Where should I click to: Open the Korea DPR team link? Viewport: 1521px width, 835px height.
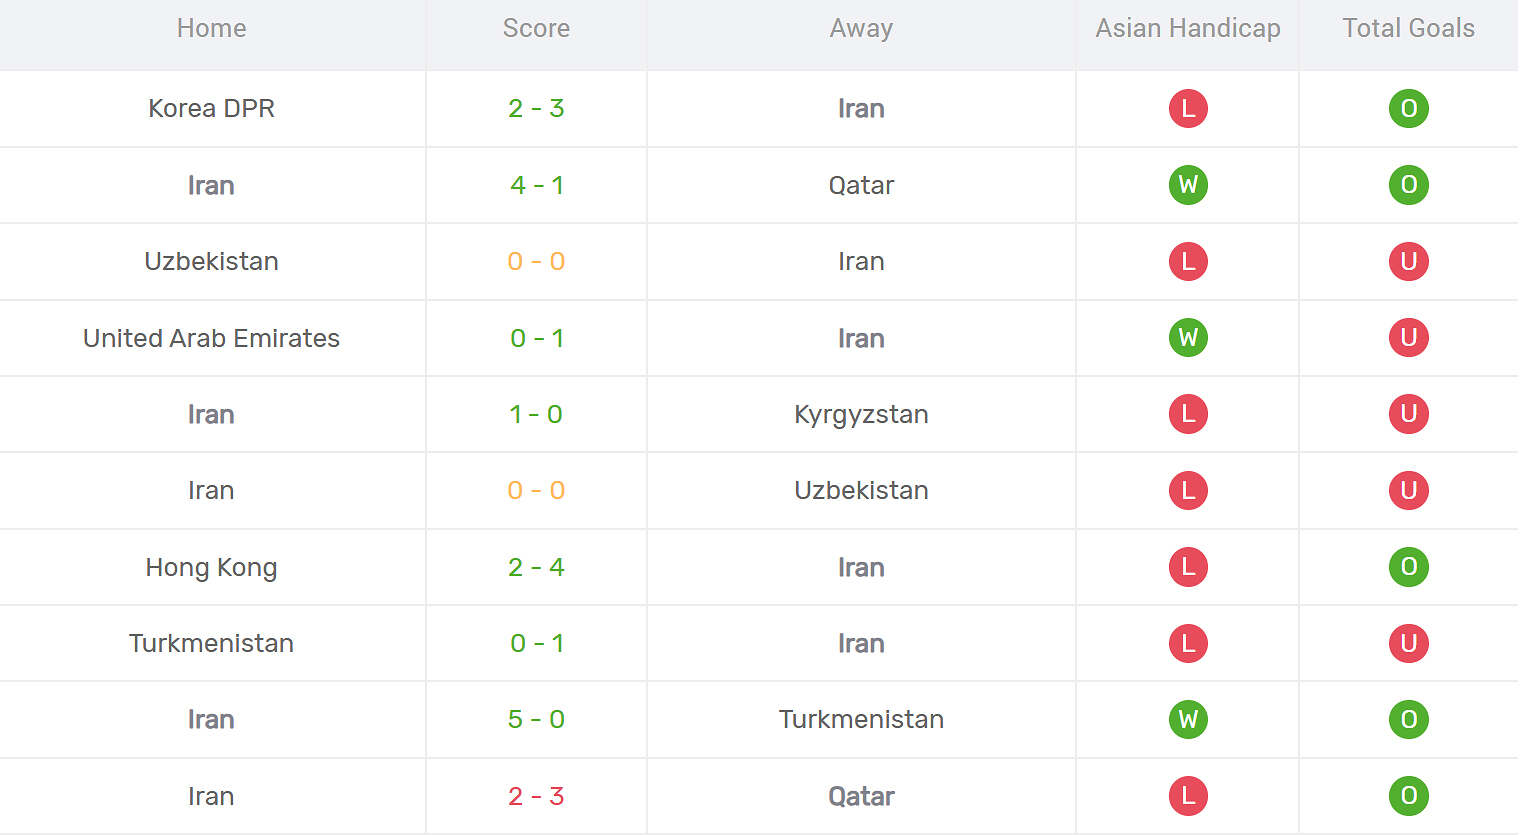pyautogui.click(x=211, y=108)
